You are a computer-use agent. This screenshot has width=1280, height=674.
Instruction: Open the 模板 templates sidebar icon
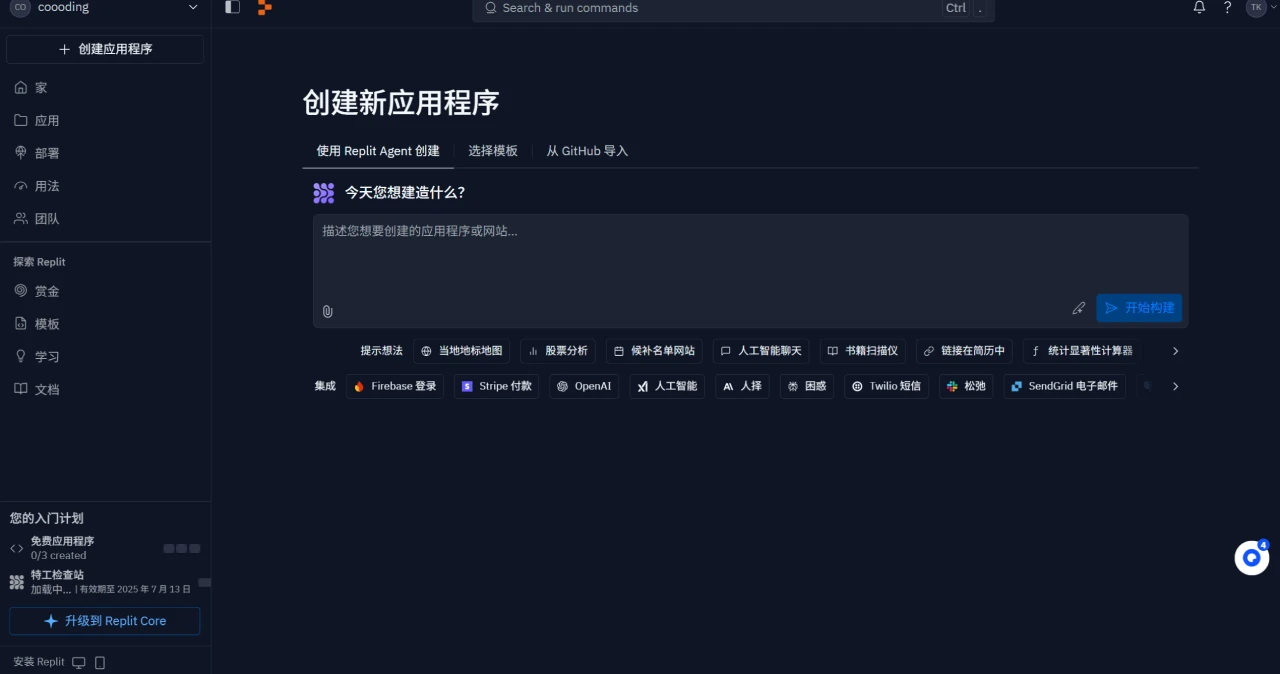[x=21, y=323]
